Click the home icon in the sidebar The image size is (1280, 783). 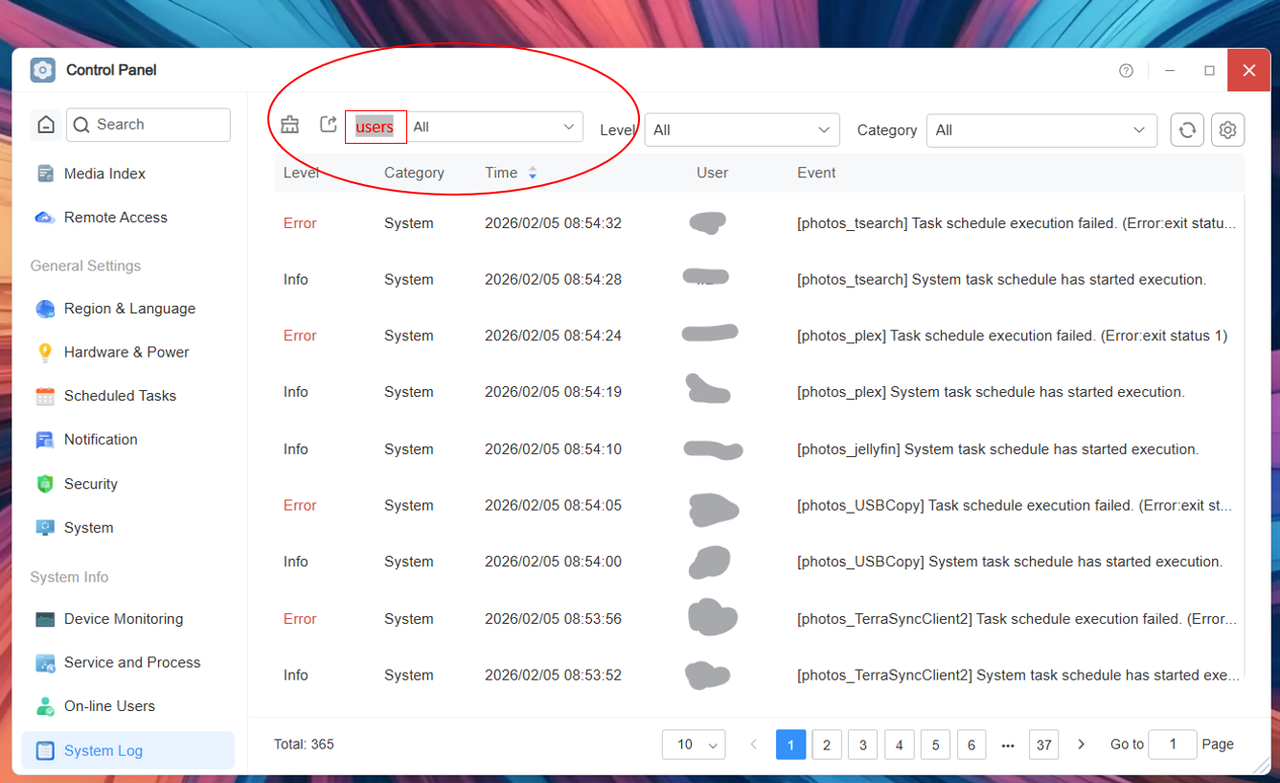click(45, 125)
